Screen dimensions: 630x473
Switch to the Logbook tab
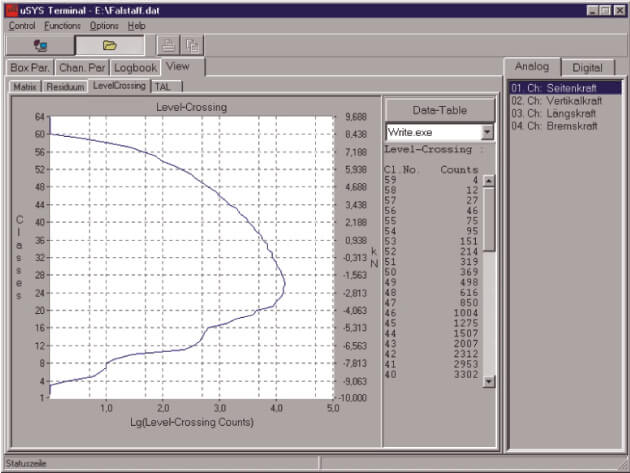(135, 68)
